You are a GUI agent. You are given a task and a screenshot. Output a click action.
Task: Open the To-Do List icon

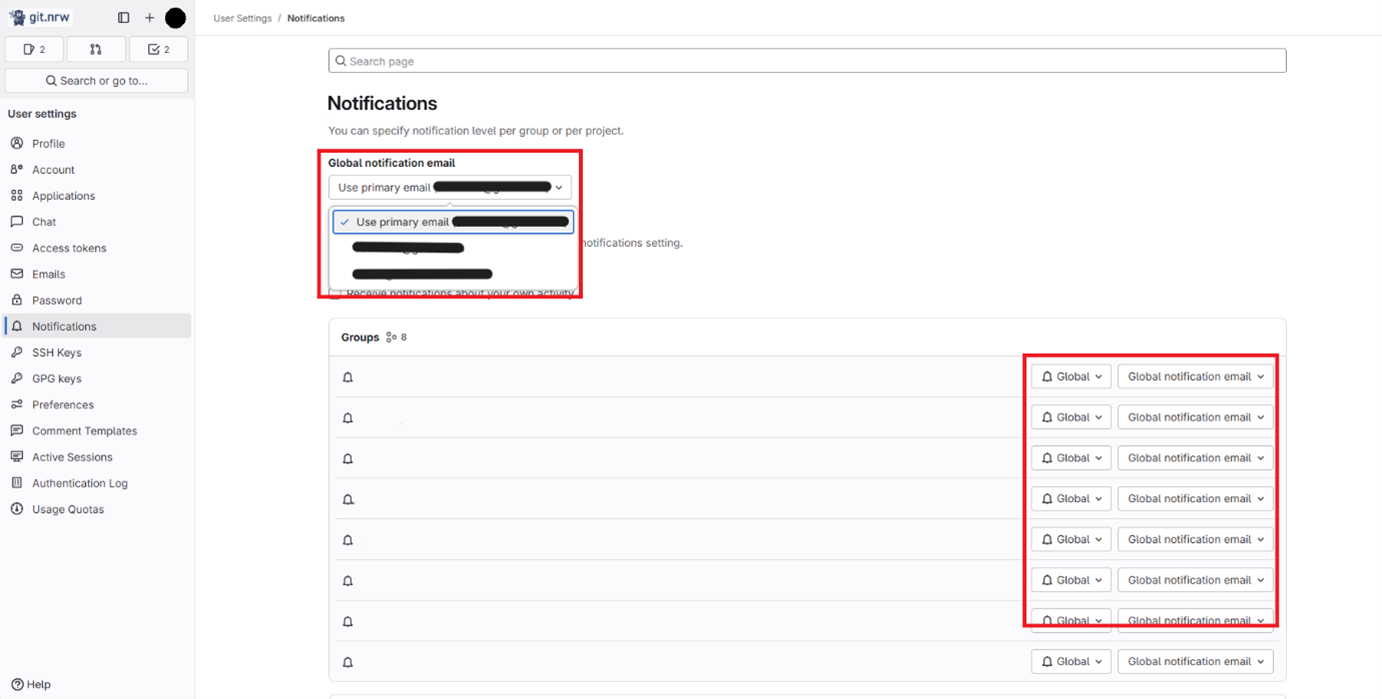158,48
